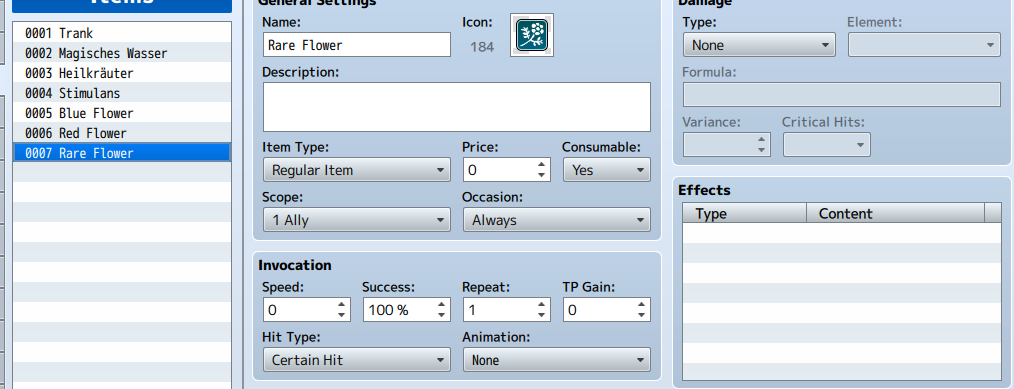This screenshot has width=1014, height=389.
Task: Select item 0004 Stimulans
Action: [122, 93]
